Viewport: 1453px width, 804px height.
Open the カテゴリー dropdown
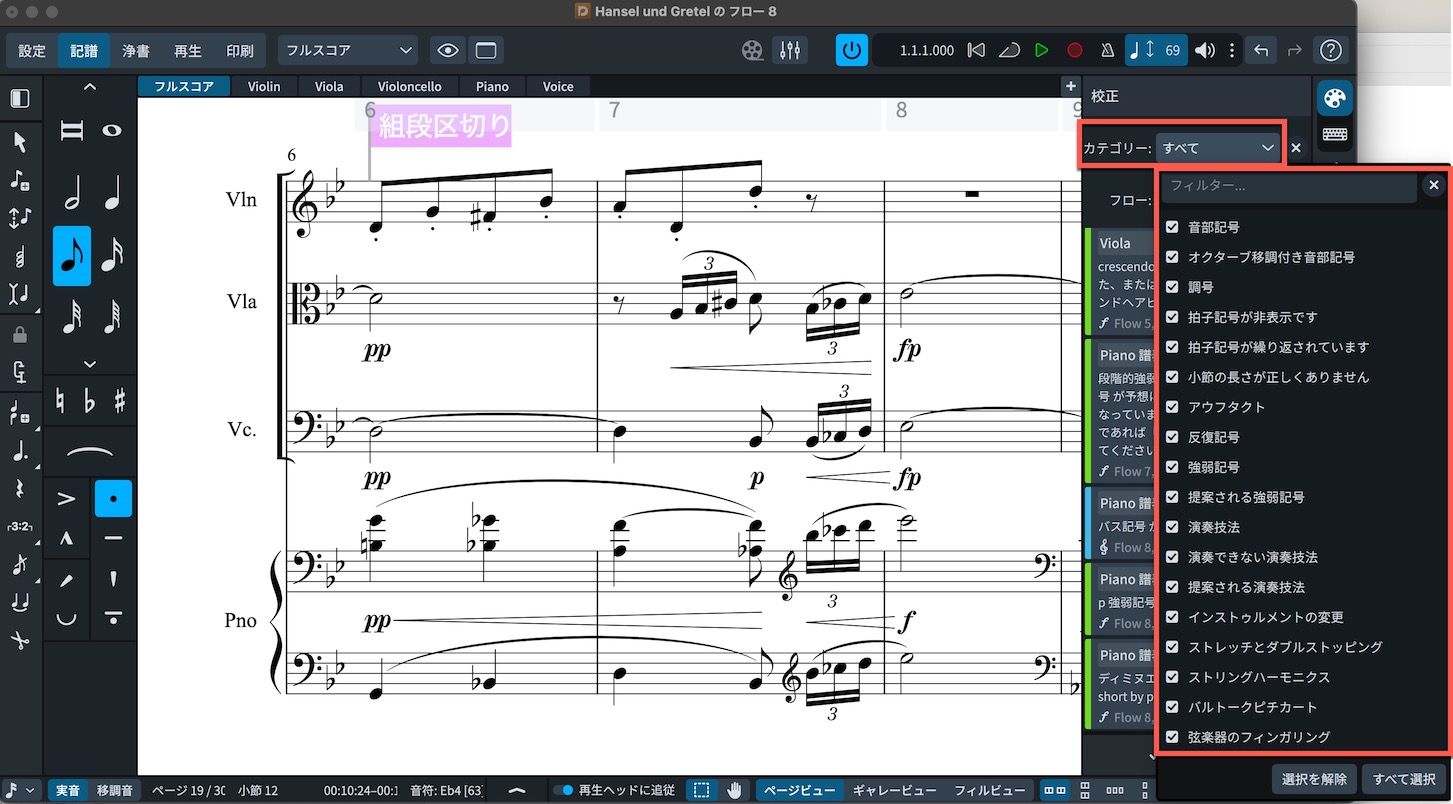point(1218,148)
